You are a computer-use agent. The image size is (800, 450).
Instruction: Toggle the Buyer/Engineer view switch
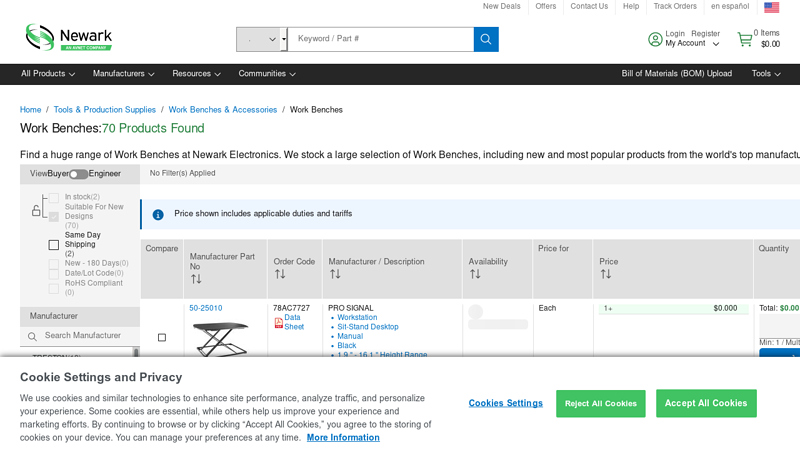click(x=79, y=174)
